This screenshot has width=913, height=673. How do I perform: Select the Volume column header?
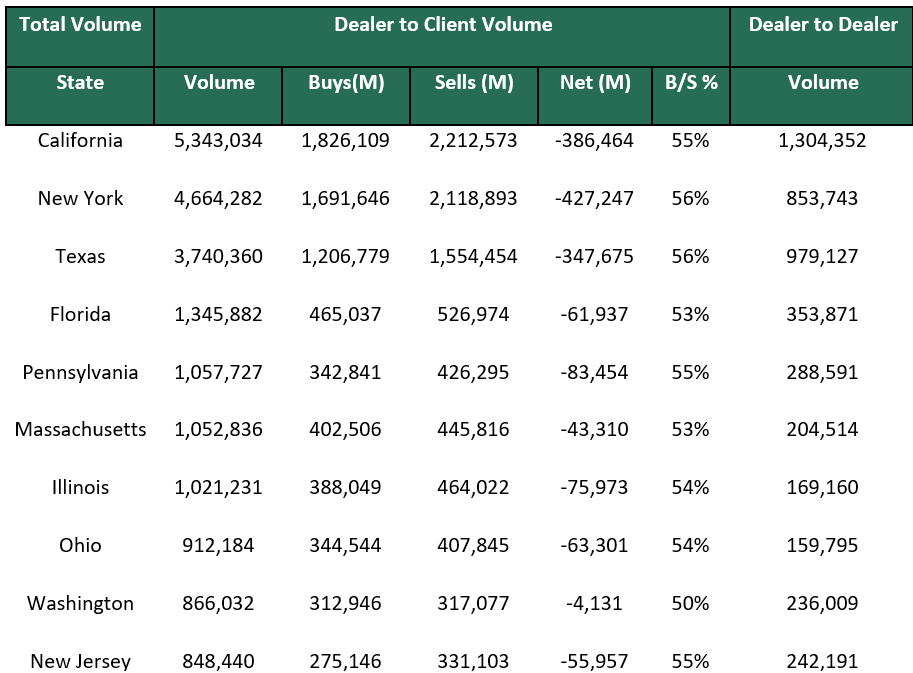tap(217, 83)
